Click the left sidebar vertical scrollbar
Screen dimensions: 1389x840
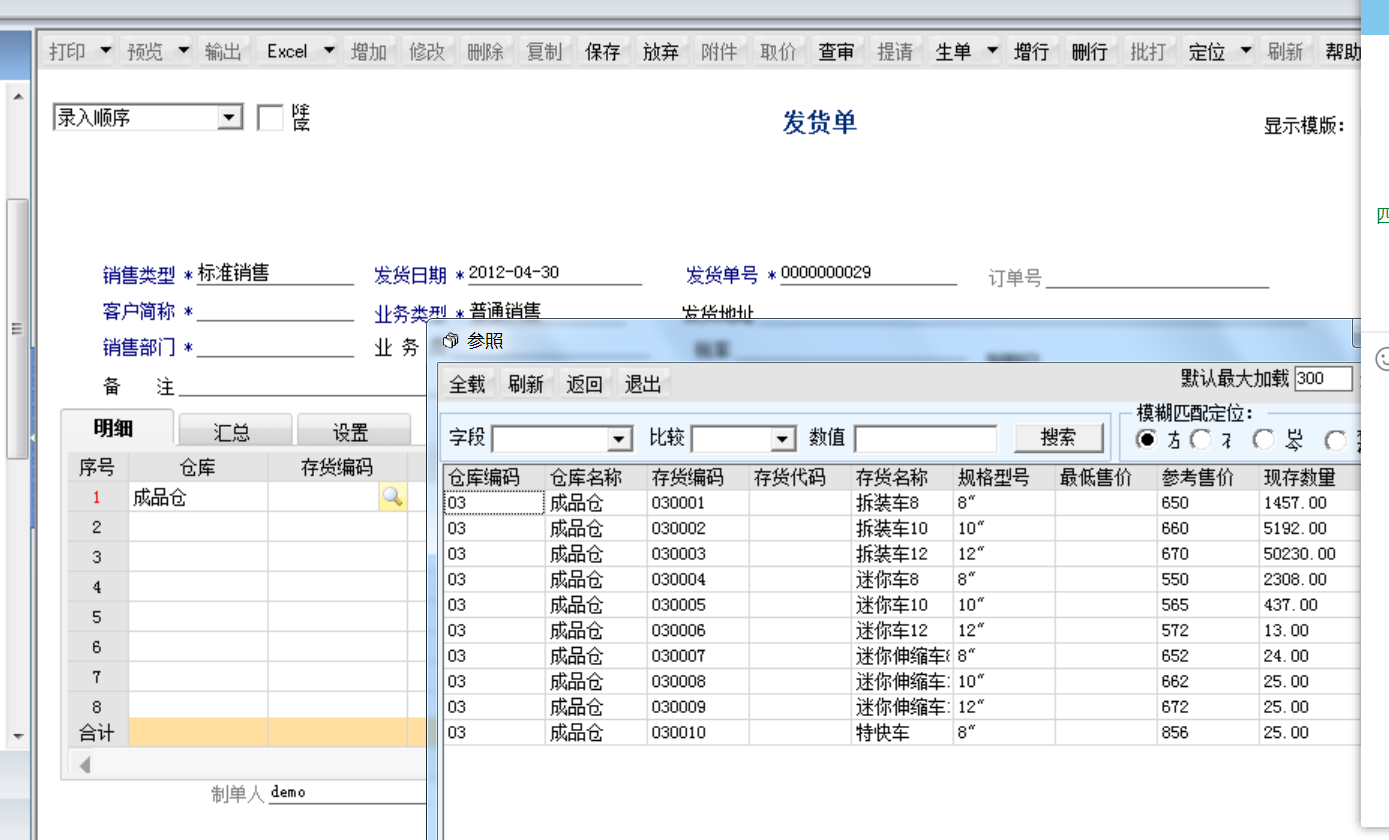tap(17, 330)
